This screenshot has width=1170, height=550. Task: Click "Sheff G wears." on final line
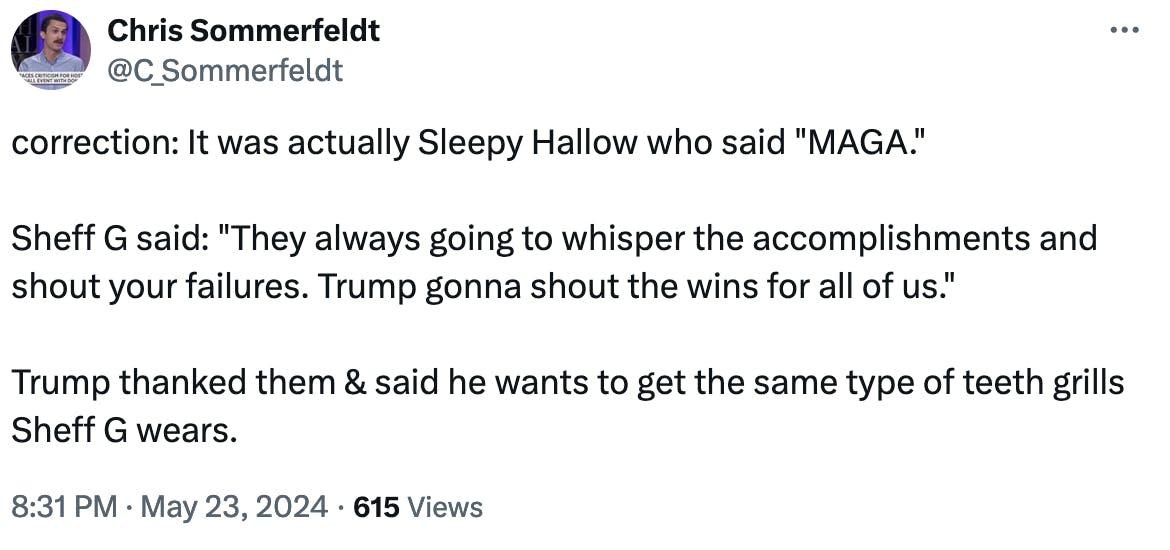(x=124, y=431)
